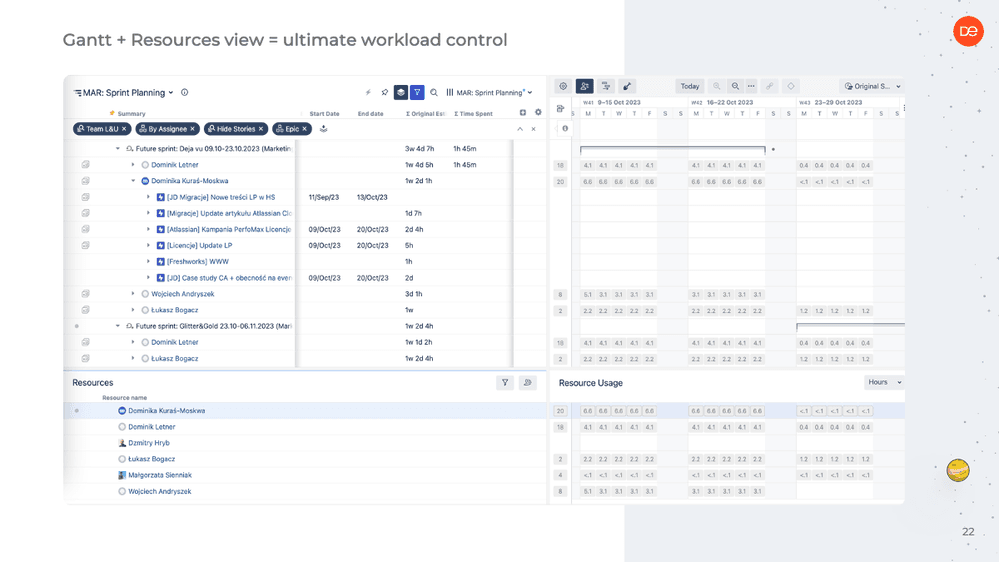Image resolution: width=999 pixels, height=562 pixels.
Task: Toggle the stacked layers transformations button
Action: 401,93
